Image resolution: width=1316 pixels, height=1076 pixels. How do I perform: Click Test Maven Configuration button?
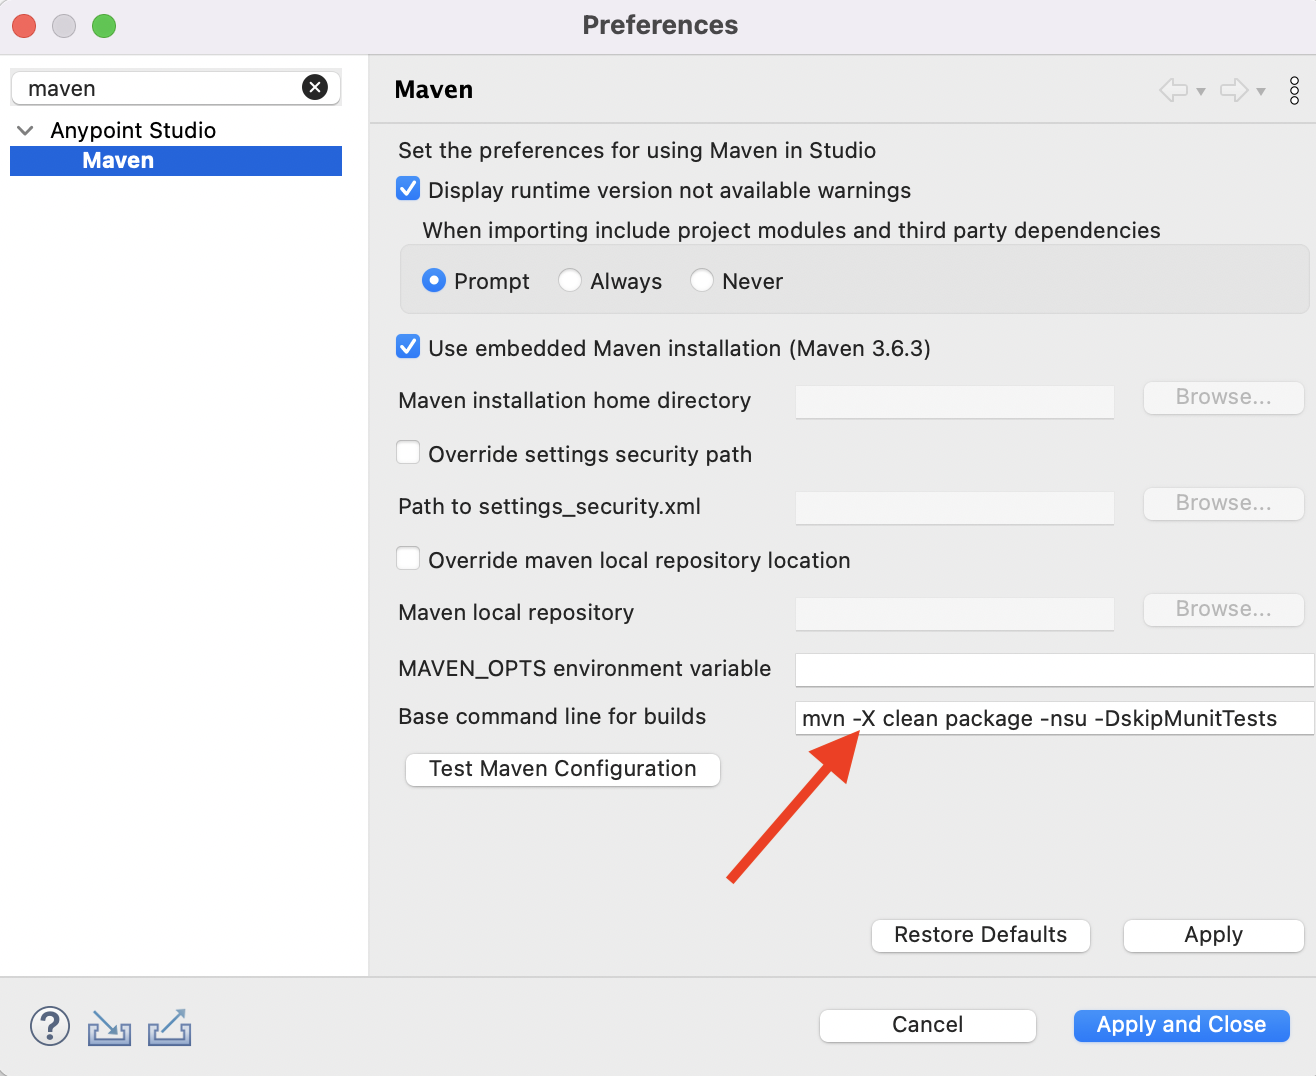click(562, 769)
